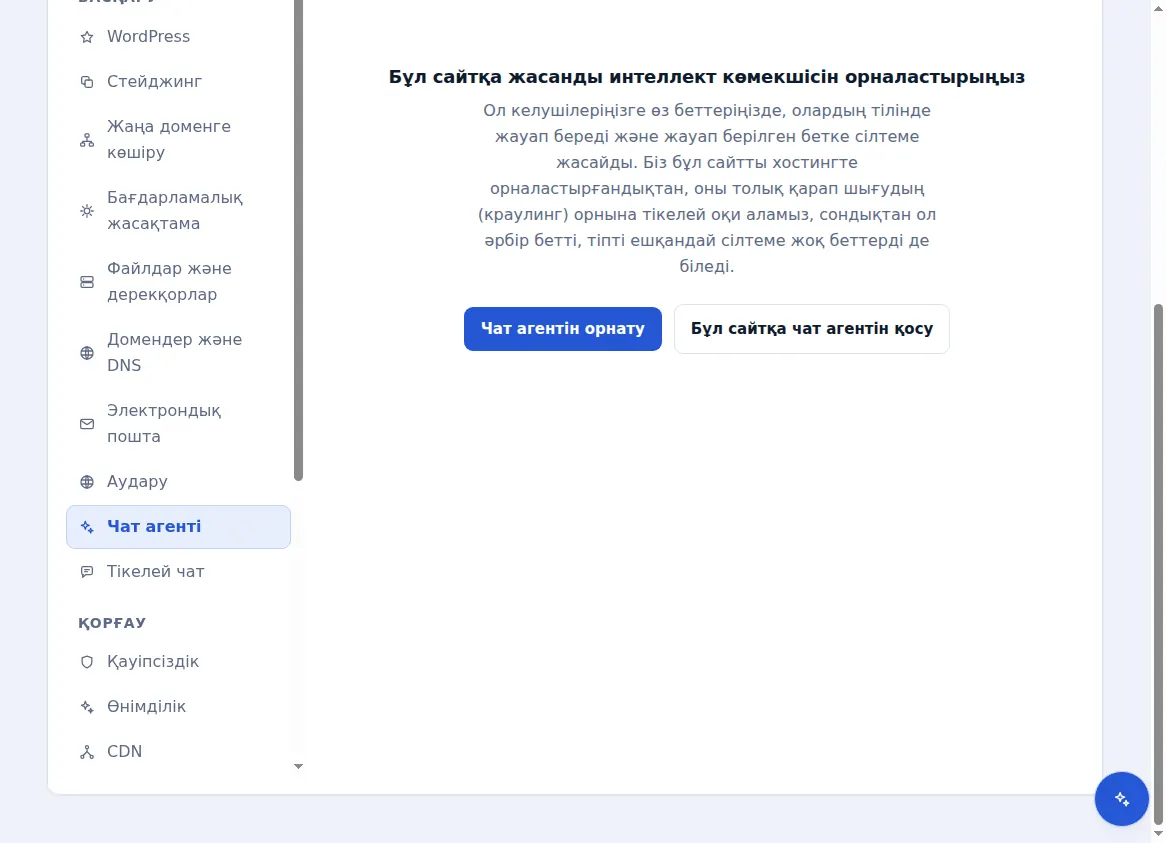The image size is (1166, 843).
Task: Click the main page vertical scrollbar thumb
Action: [x=1158, y=563]
